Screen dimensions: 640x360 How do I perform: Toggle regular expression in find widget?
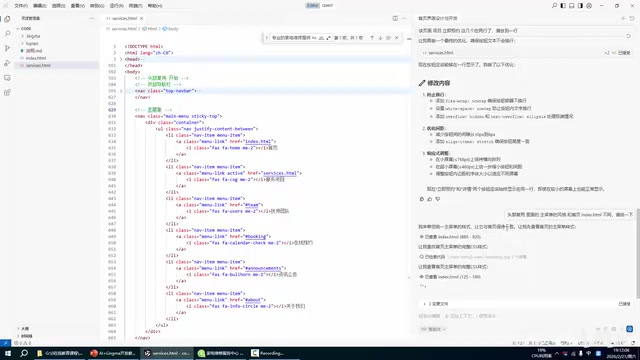pyautogui.click(x=328, y=38)
